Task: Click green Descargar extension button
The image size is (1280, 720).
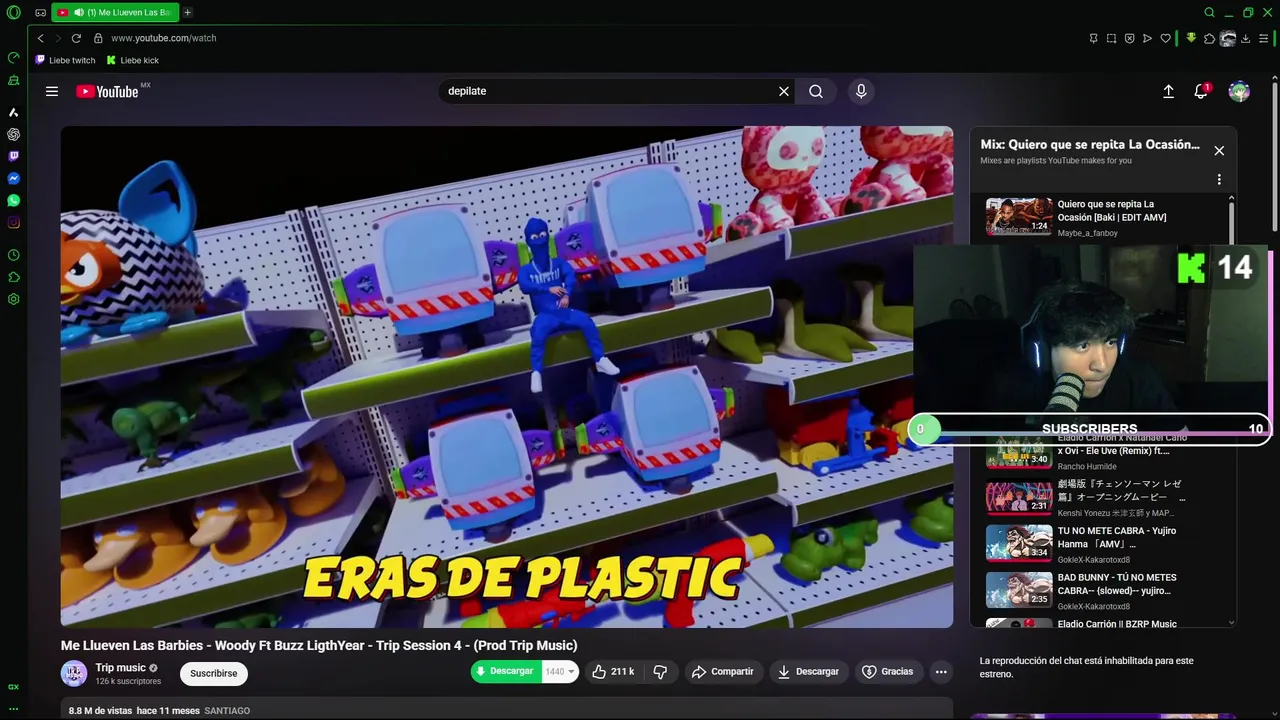Action: [x=506, y=671]
